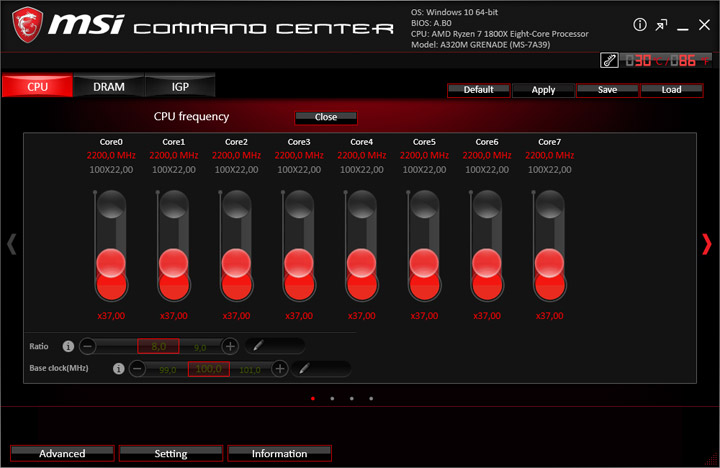Click the Base clock value 99,0
This screenshot has width=720, height=468.
click(168, 370)
